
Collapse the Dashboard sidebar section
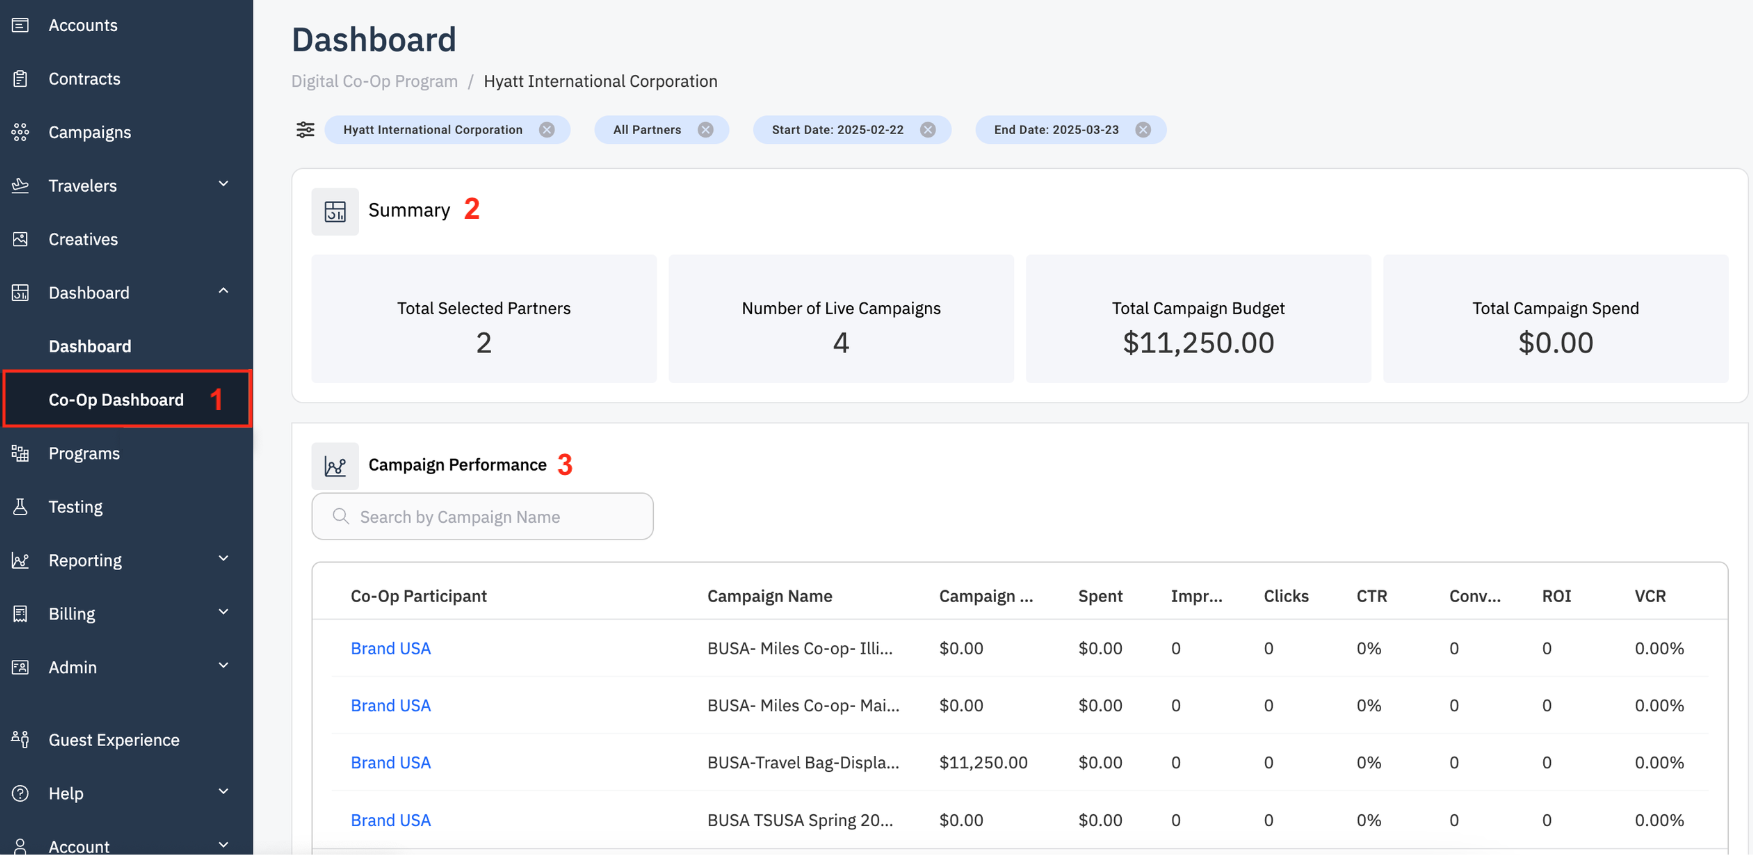click(224, 292)
